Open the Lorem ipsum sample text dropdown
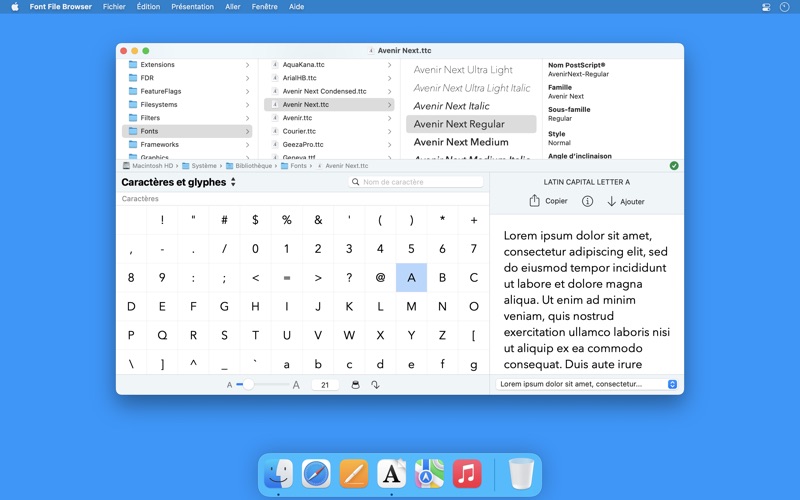 point(586,384)
